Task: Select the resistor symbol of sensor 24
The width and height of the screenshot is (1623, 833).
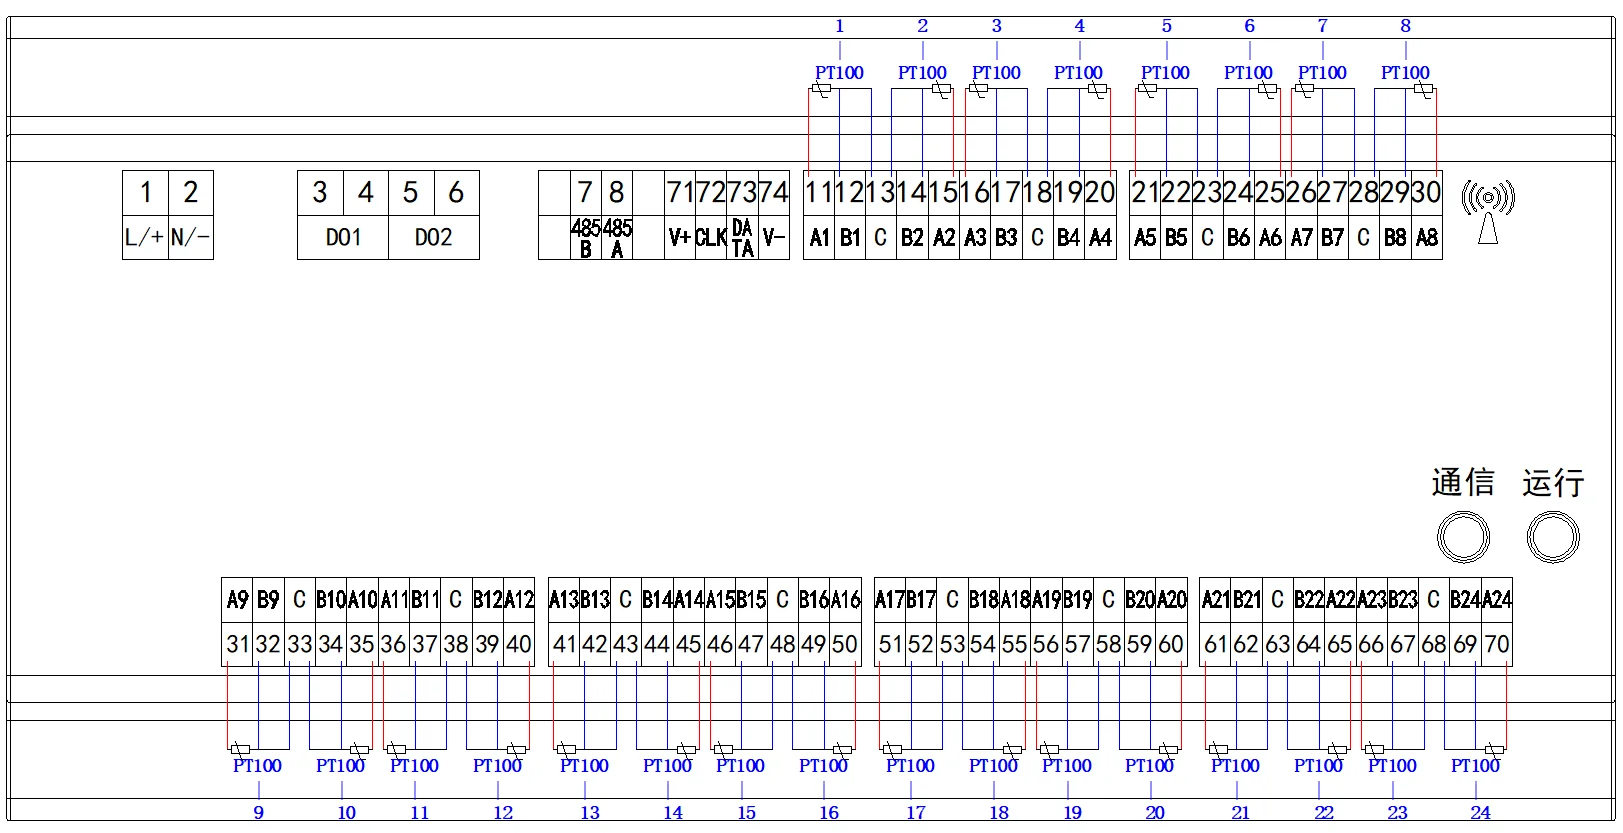Action: point(1494,749)
